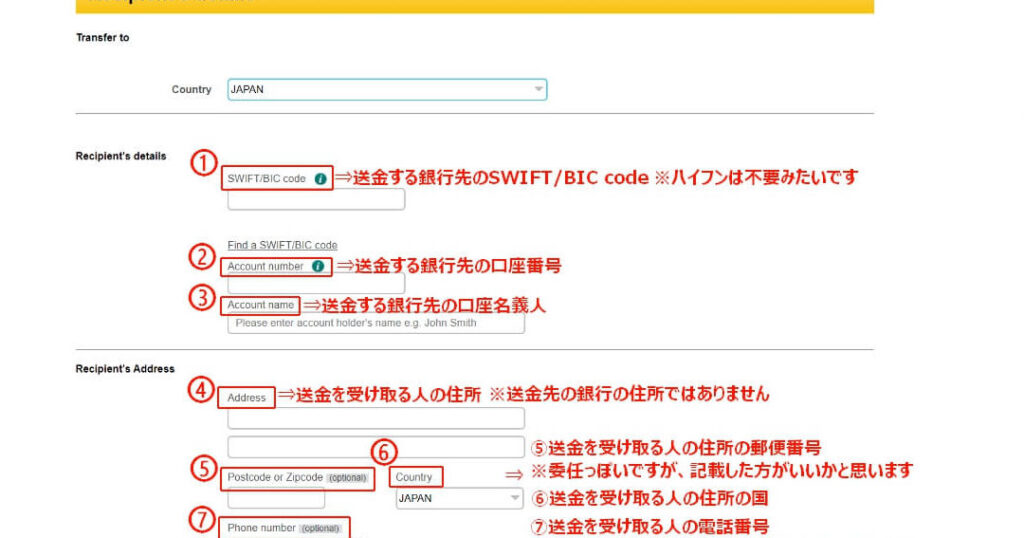Image resolution: width=1024 pixels, height=538 pixels.
Task: Follow the Find a SWIFT/BIC code link
Action: pos(282,245)
